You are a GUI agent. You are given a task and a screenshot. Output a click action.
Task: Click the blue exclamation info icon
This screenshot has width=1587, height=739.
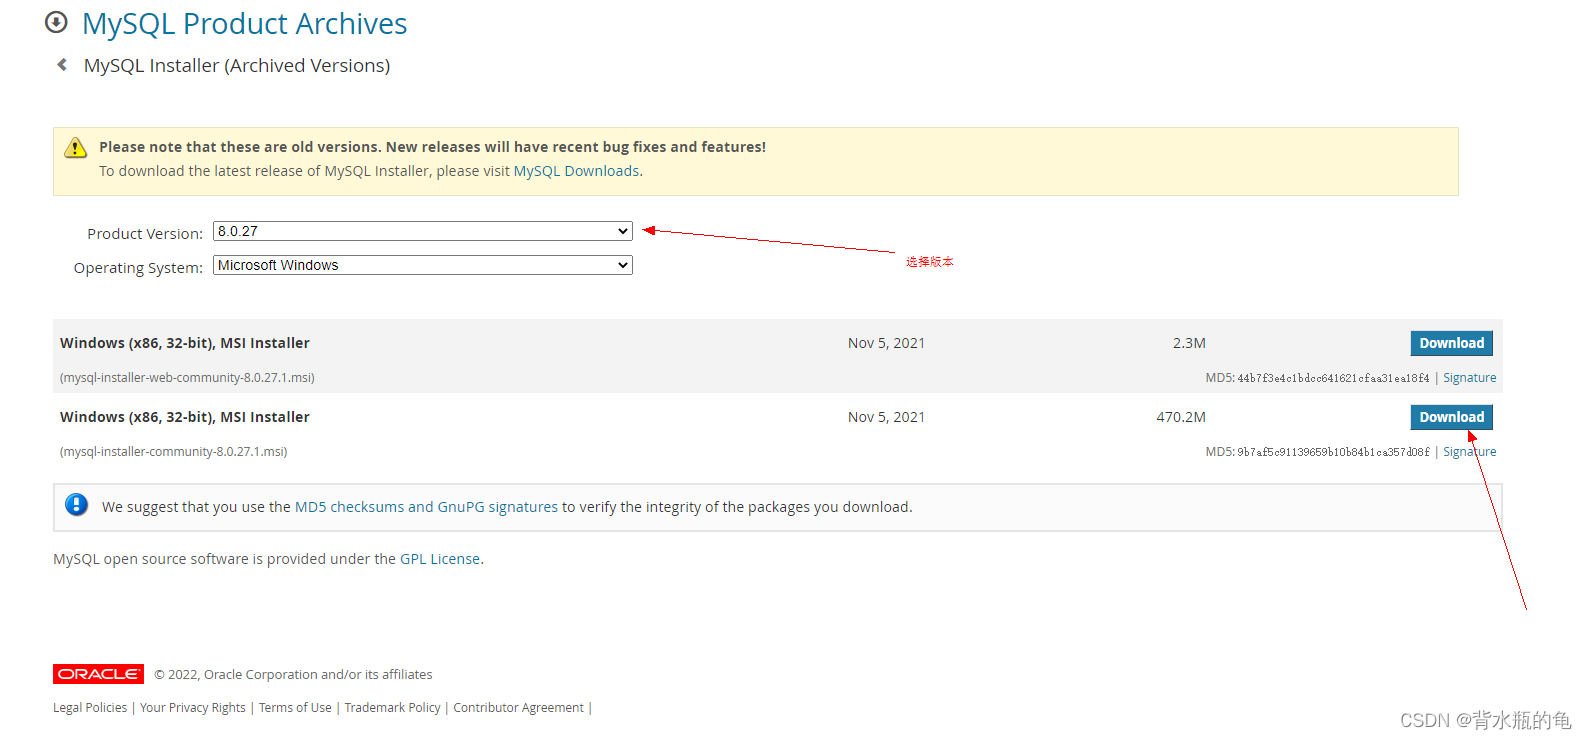(x=77, y=505)
